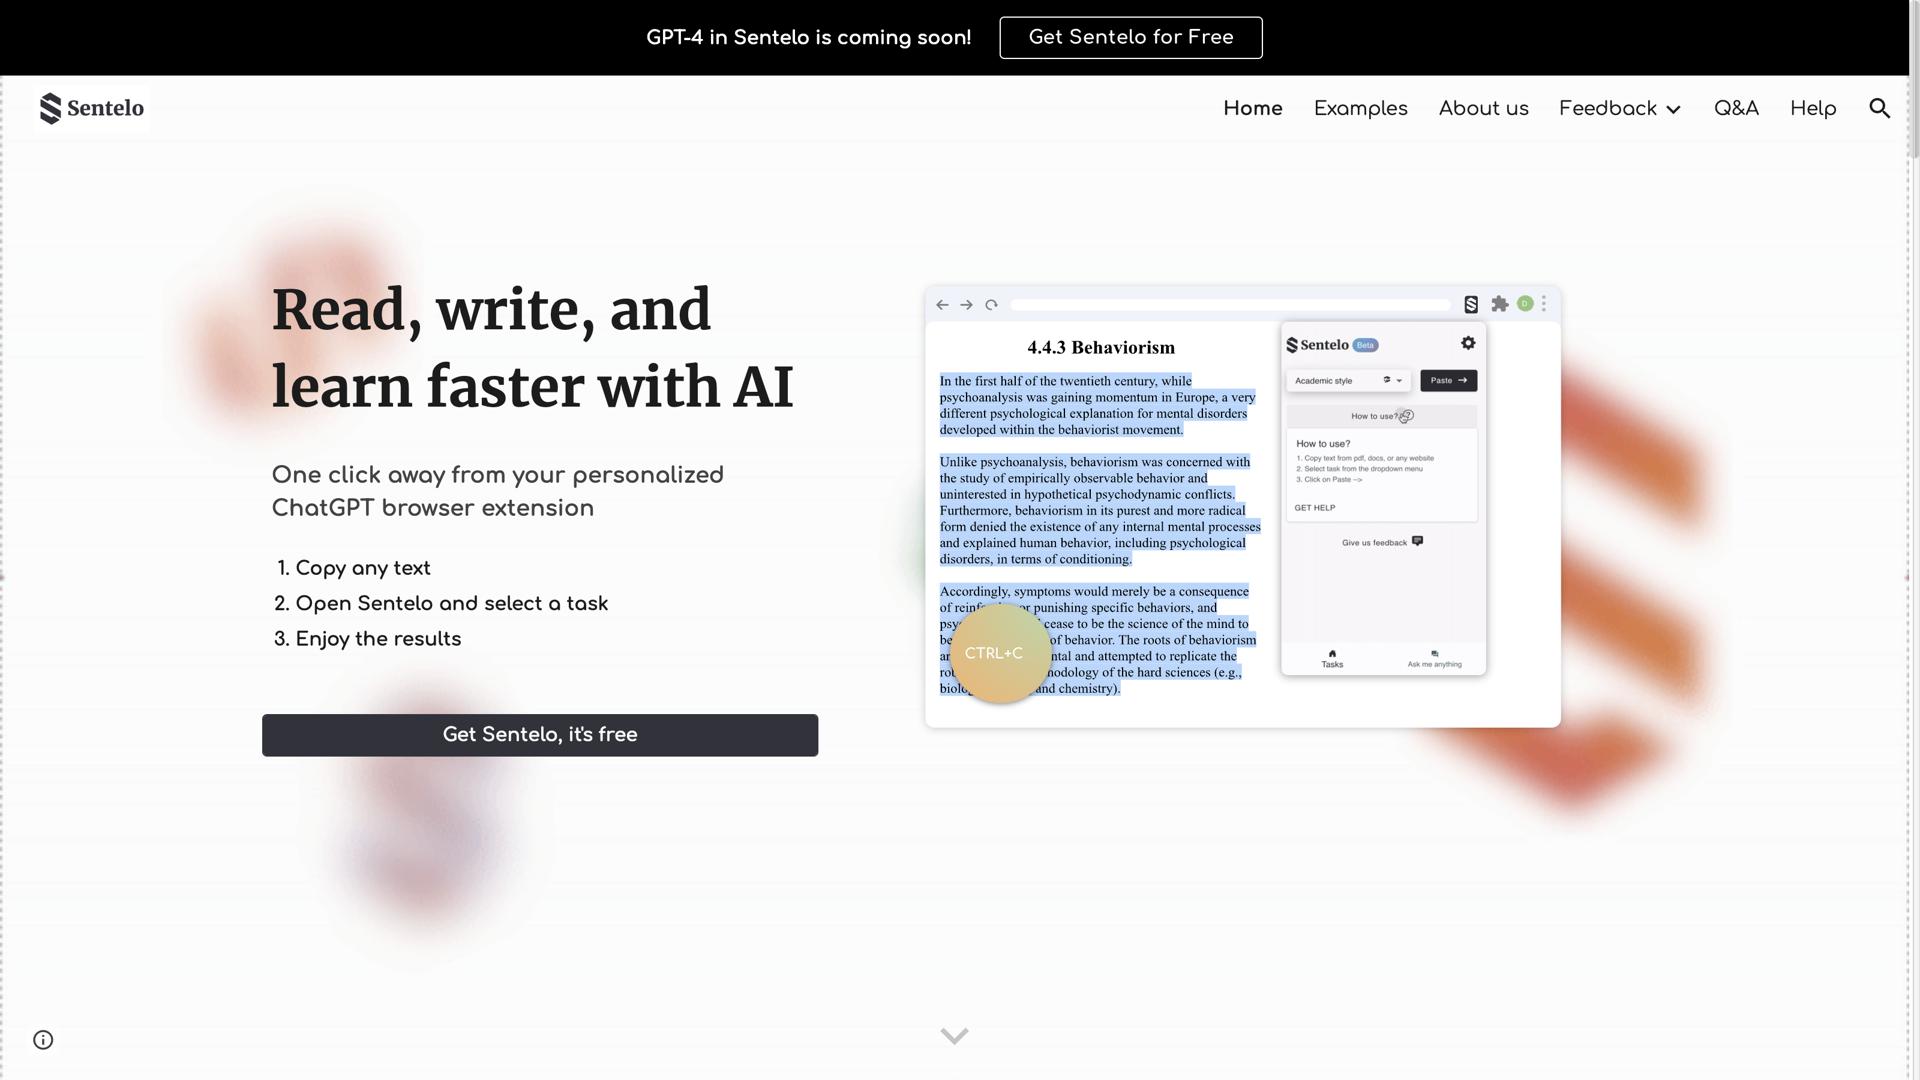Click the page's vertical scrollbar thumb
The image size is (1920, 1080).
point(1914,80)
